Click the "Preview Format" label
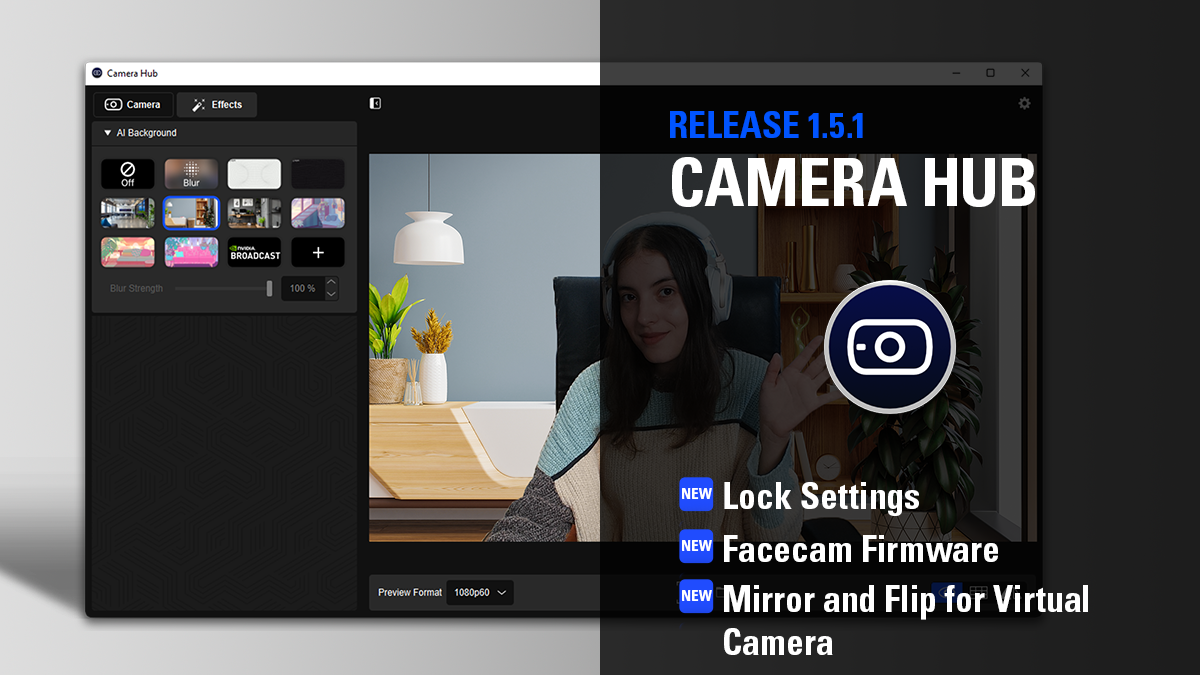Image resolution: width=1200 pixels, height=675 pixels. [x=410, y=593]
